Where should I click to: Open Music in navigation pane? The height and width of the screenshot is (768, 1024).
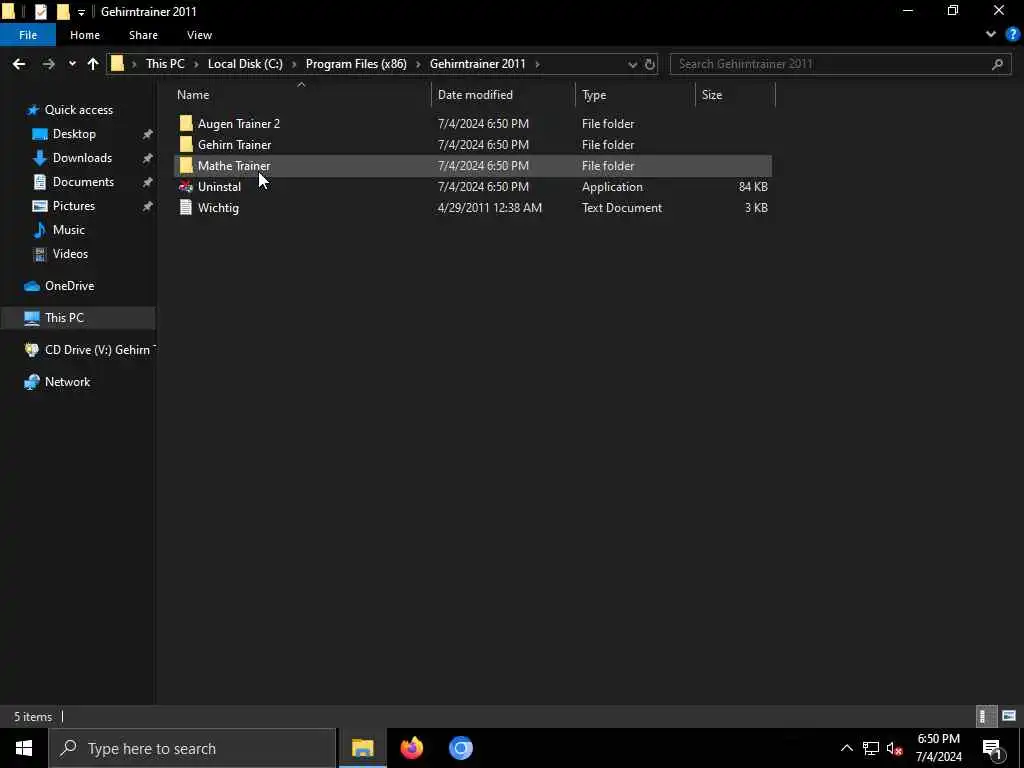point(69,230)
